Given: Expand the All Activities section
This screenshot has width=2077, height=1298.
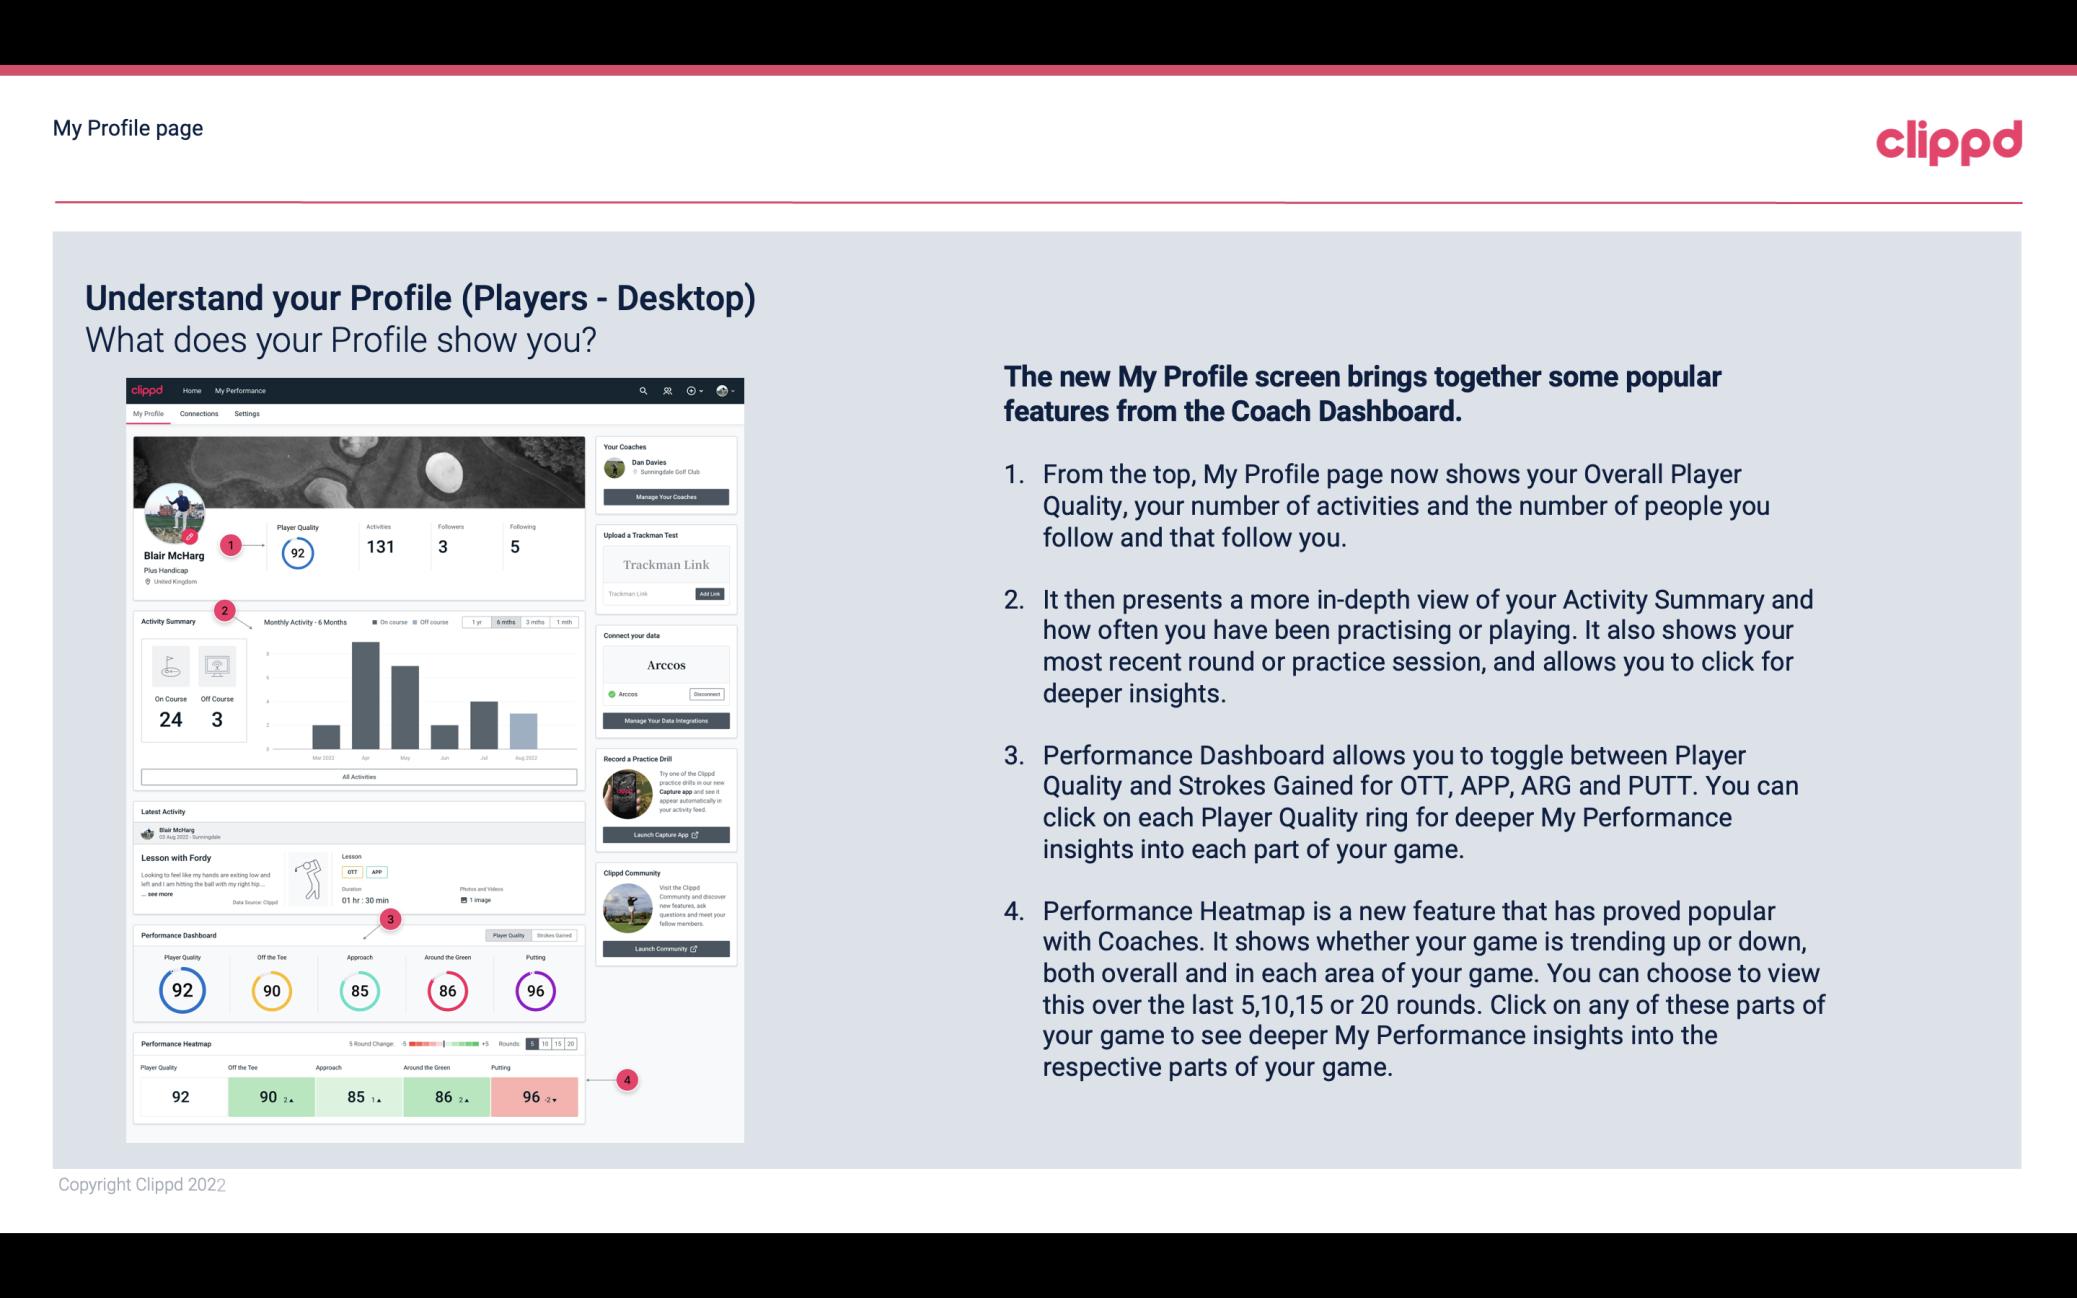Looking at the screenshot, I should (x=359, y=776).
